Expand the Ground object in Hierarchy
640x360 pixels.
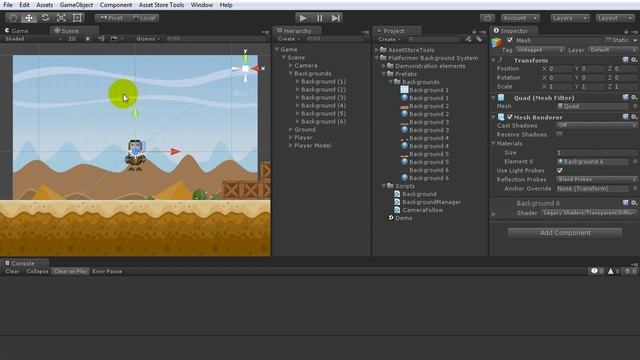pyautogui.click(x=291, y=129)
